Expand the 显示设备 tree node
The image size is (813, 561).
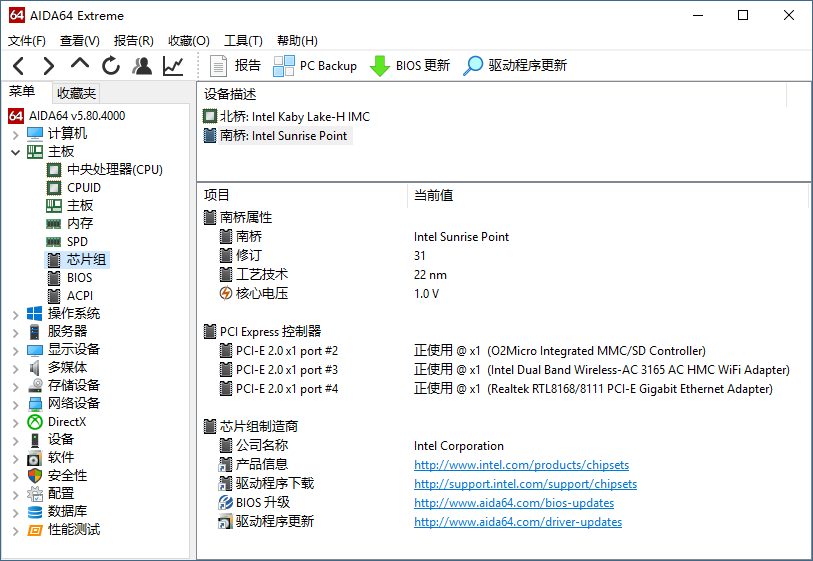pos(16,350)
